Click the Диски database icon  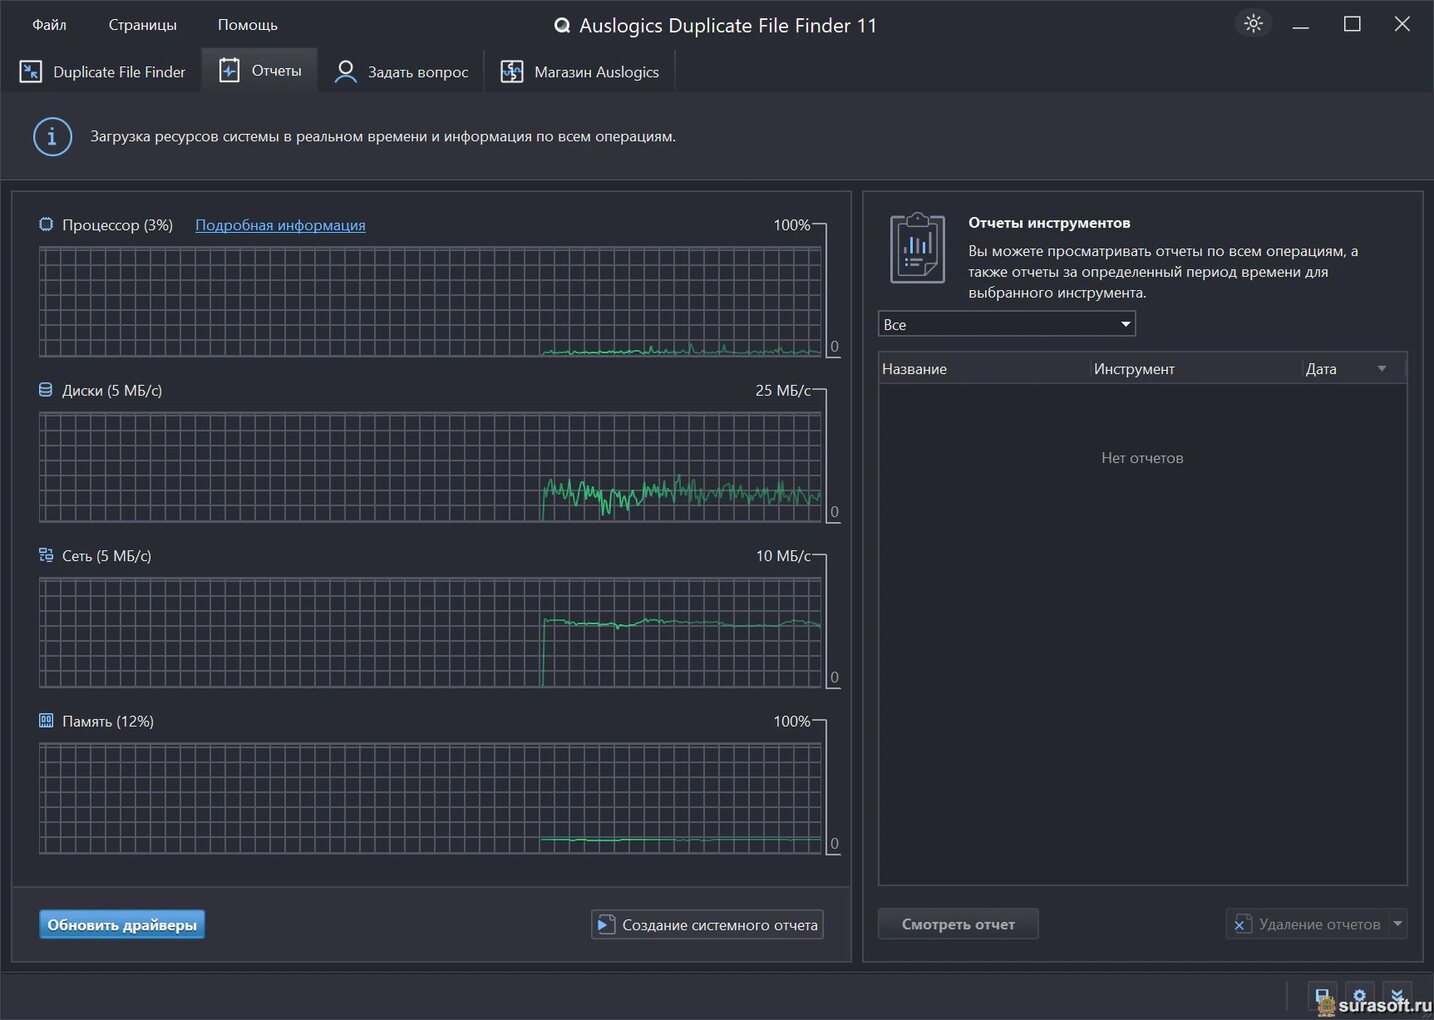click(46, 390)
